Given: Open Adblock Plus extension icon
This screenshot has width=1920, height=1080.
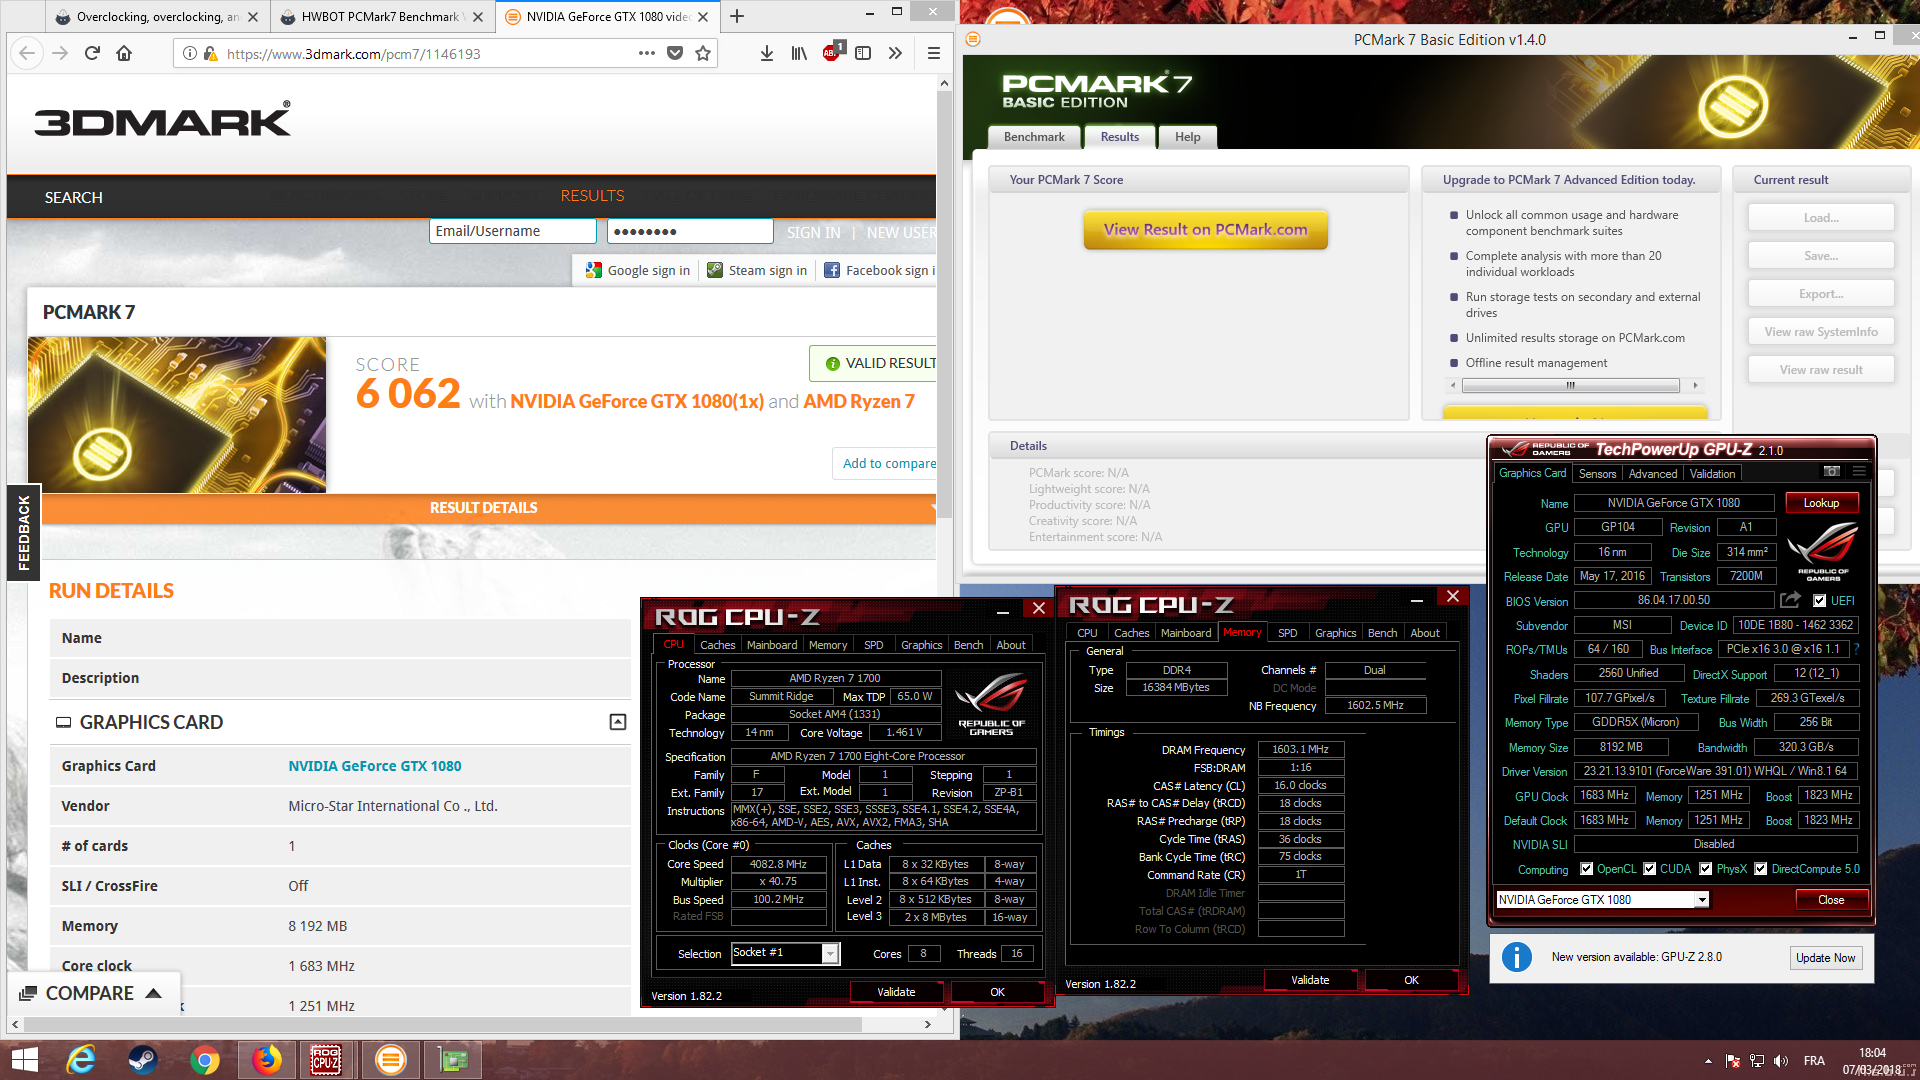Looking at the screenshot, I should tap(832, 52).
